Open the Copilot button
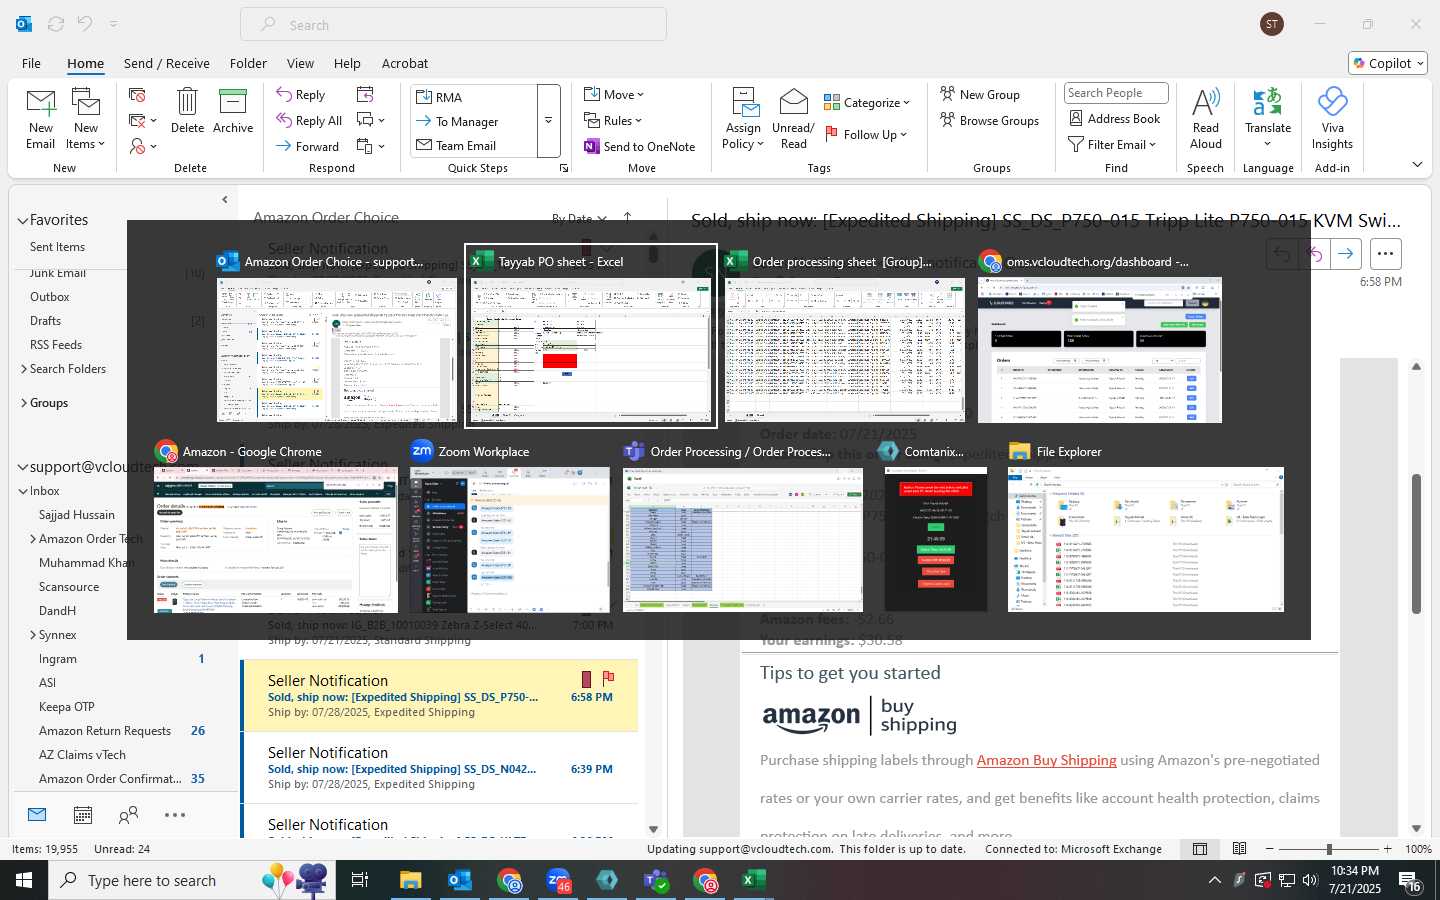This screenshot has height=900, width=1440. (1388, 63)
